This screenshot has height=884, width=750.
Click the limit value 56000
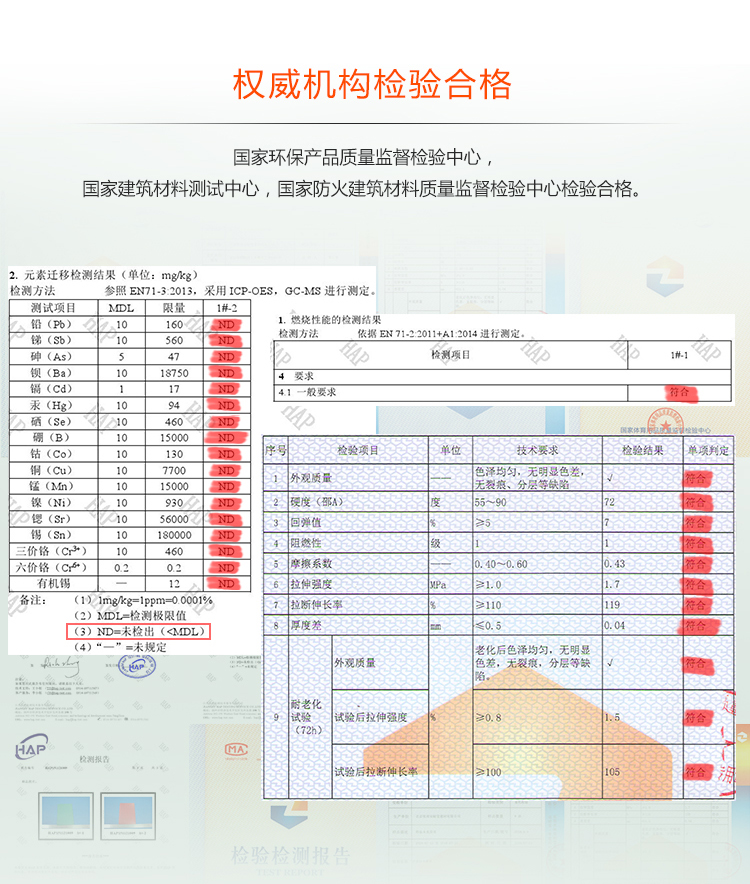(174, 519)
